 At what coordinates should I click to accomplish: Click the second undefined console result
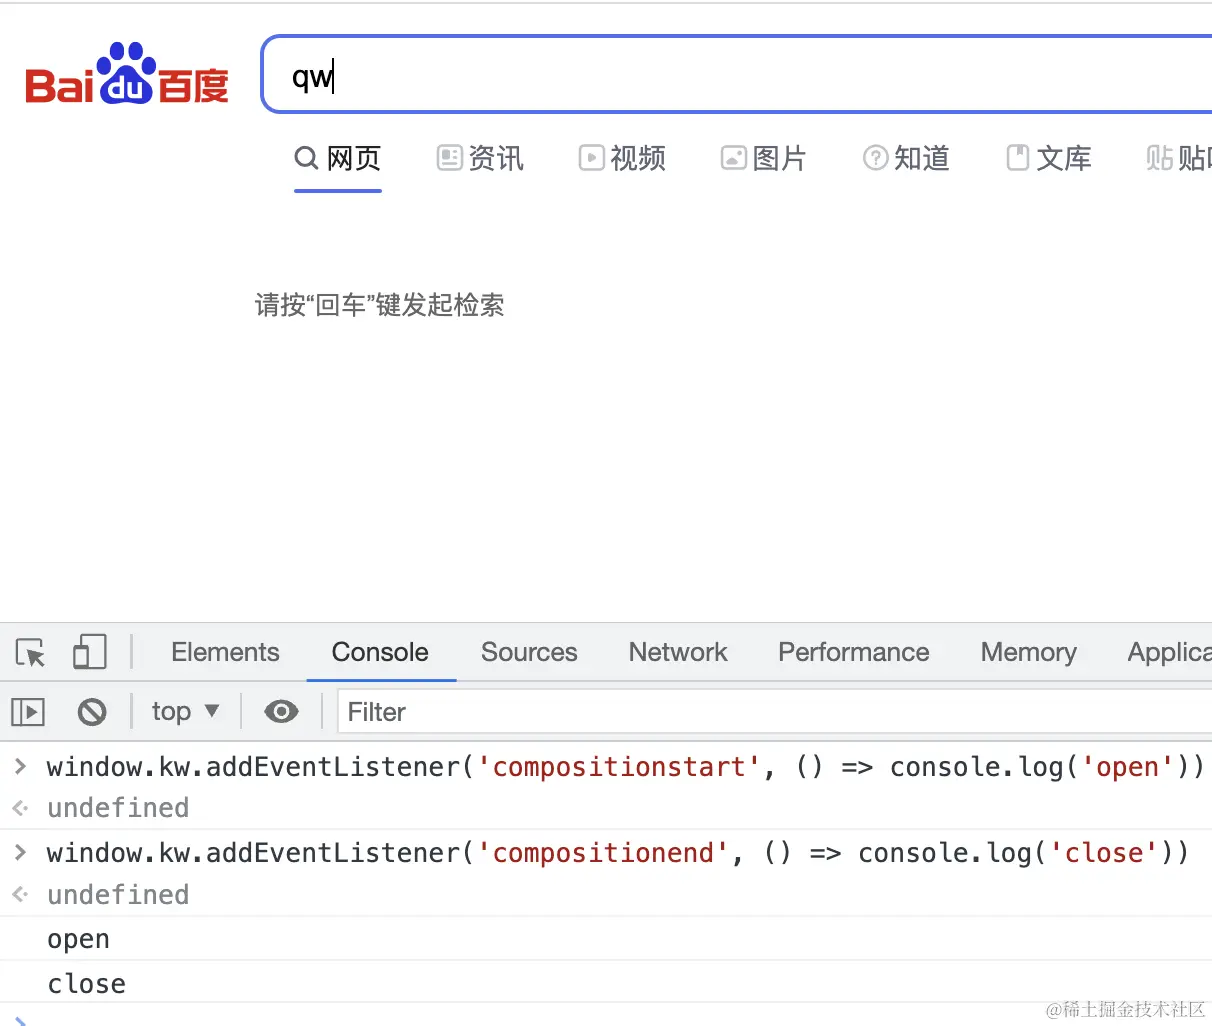pos(118,894)
